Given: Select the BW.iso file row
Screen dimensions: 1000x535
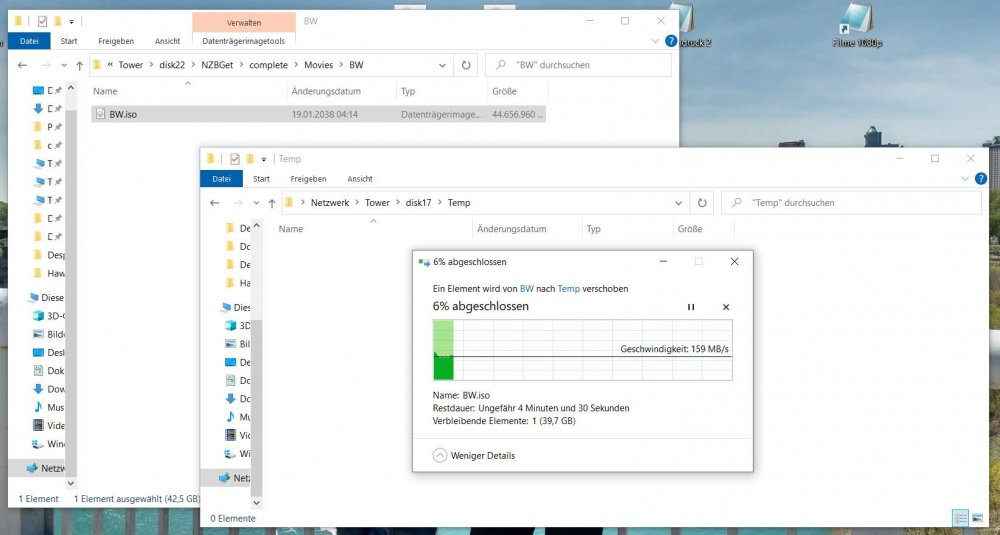Looking at the screenshot, I should [x=318, y=115].
